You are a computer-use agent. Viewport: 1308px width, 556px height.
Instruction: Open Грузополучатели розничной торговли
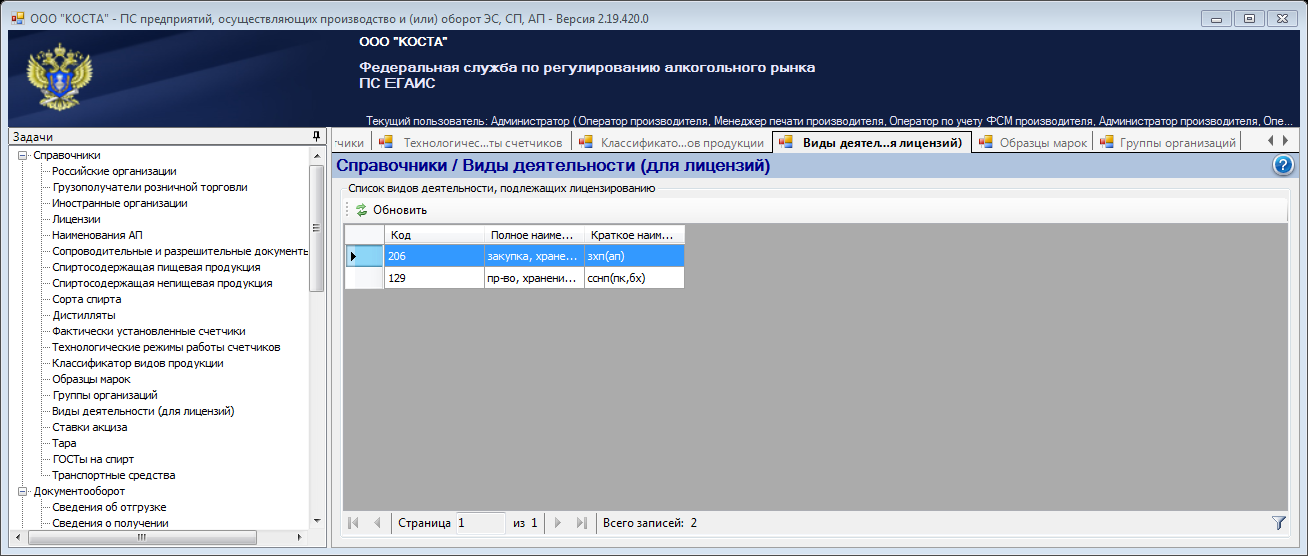[x=150, y=187]
